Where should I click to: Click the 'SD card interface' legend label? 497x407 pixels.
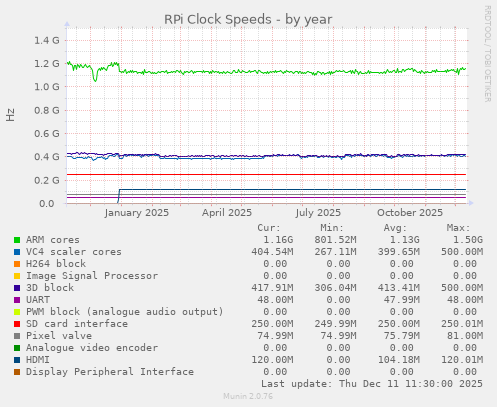77,324
